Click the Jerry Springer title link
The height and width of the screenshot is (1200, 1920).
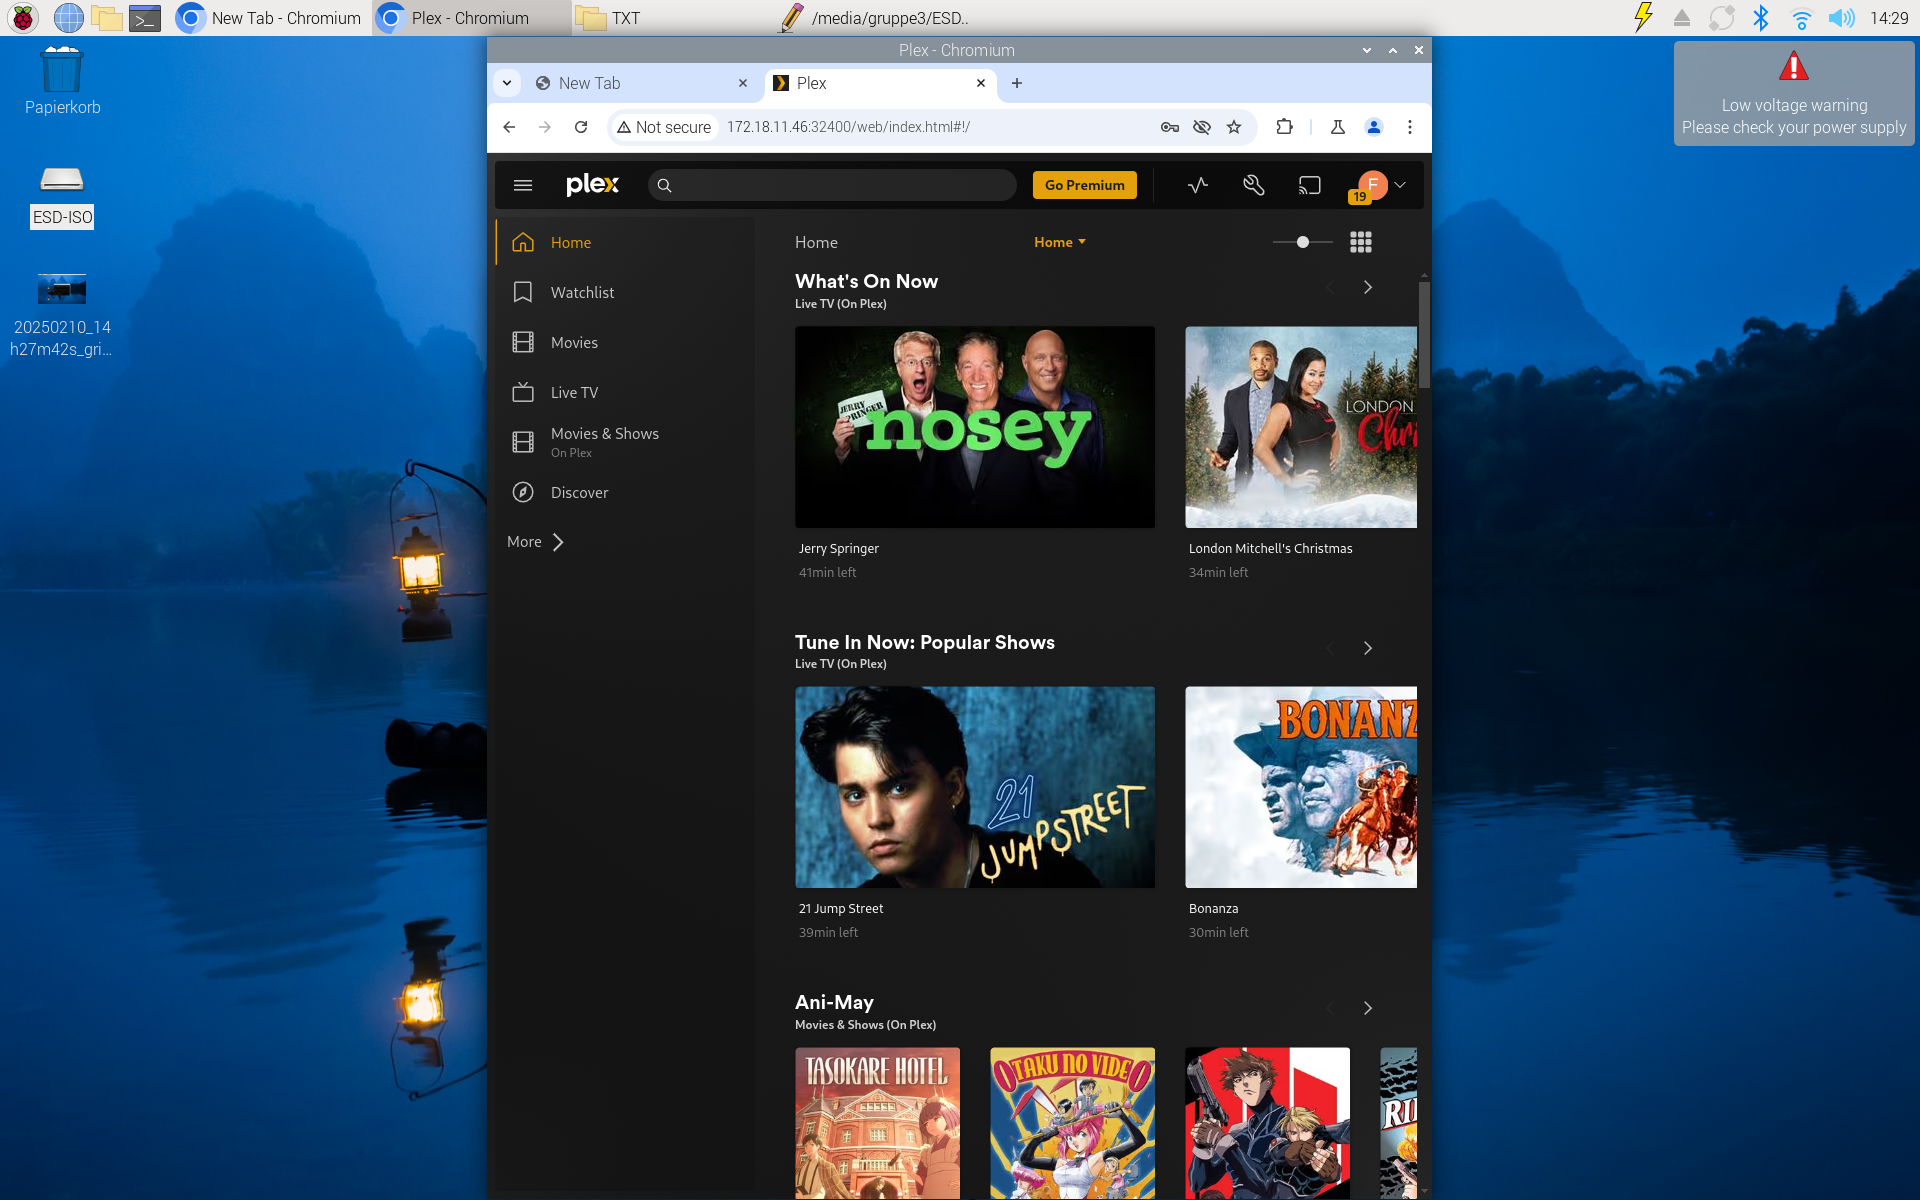(838, 548)
